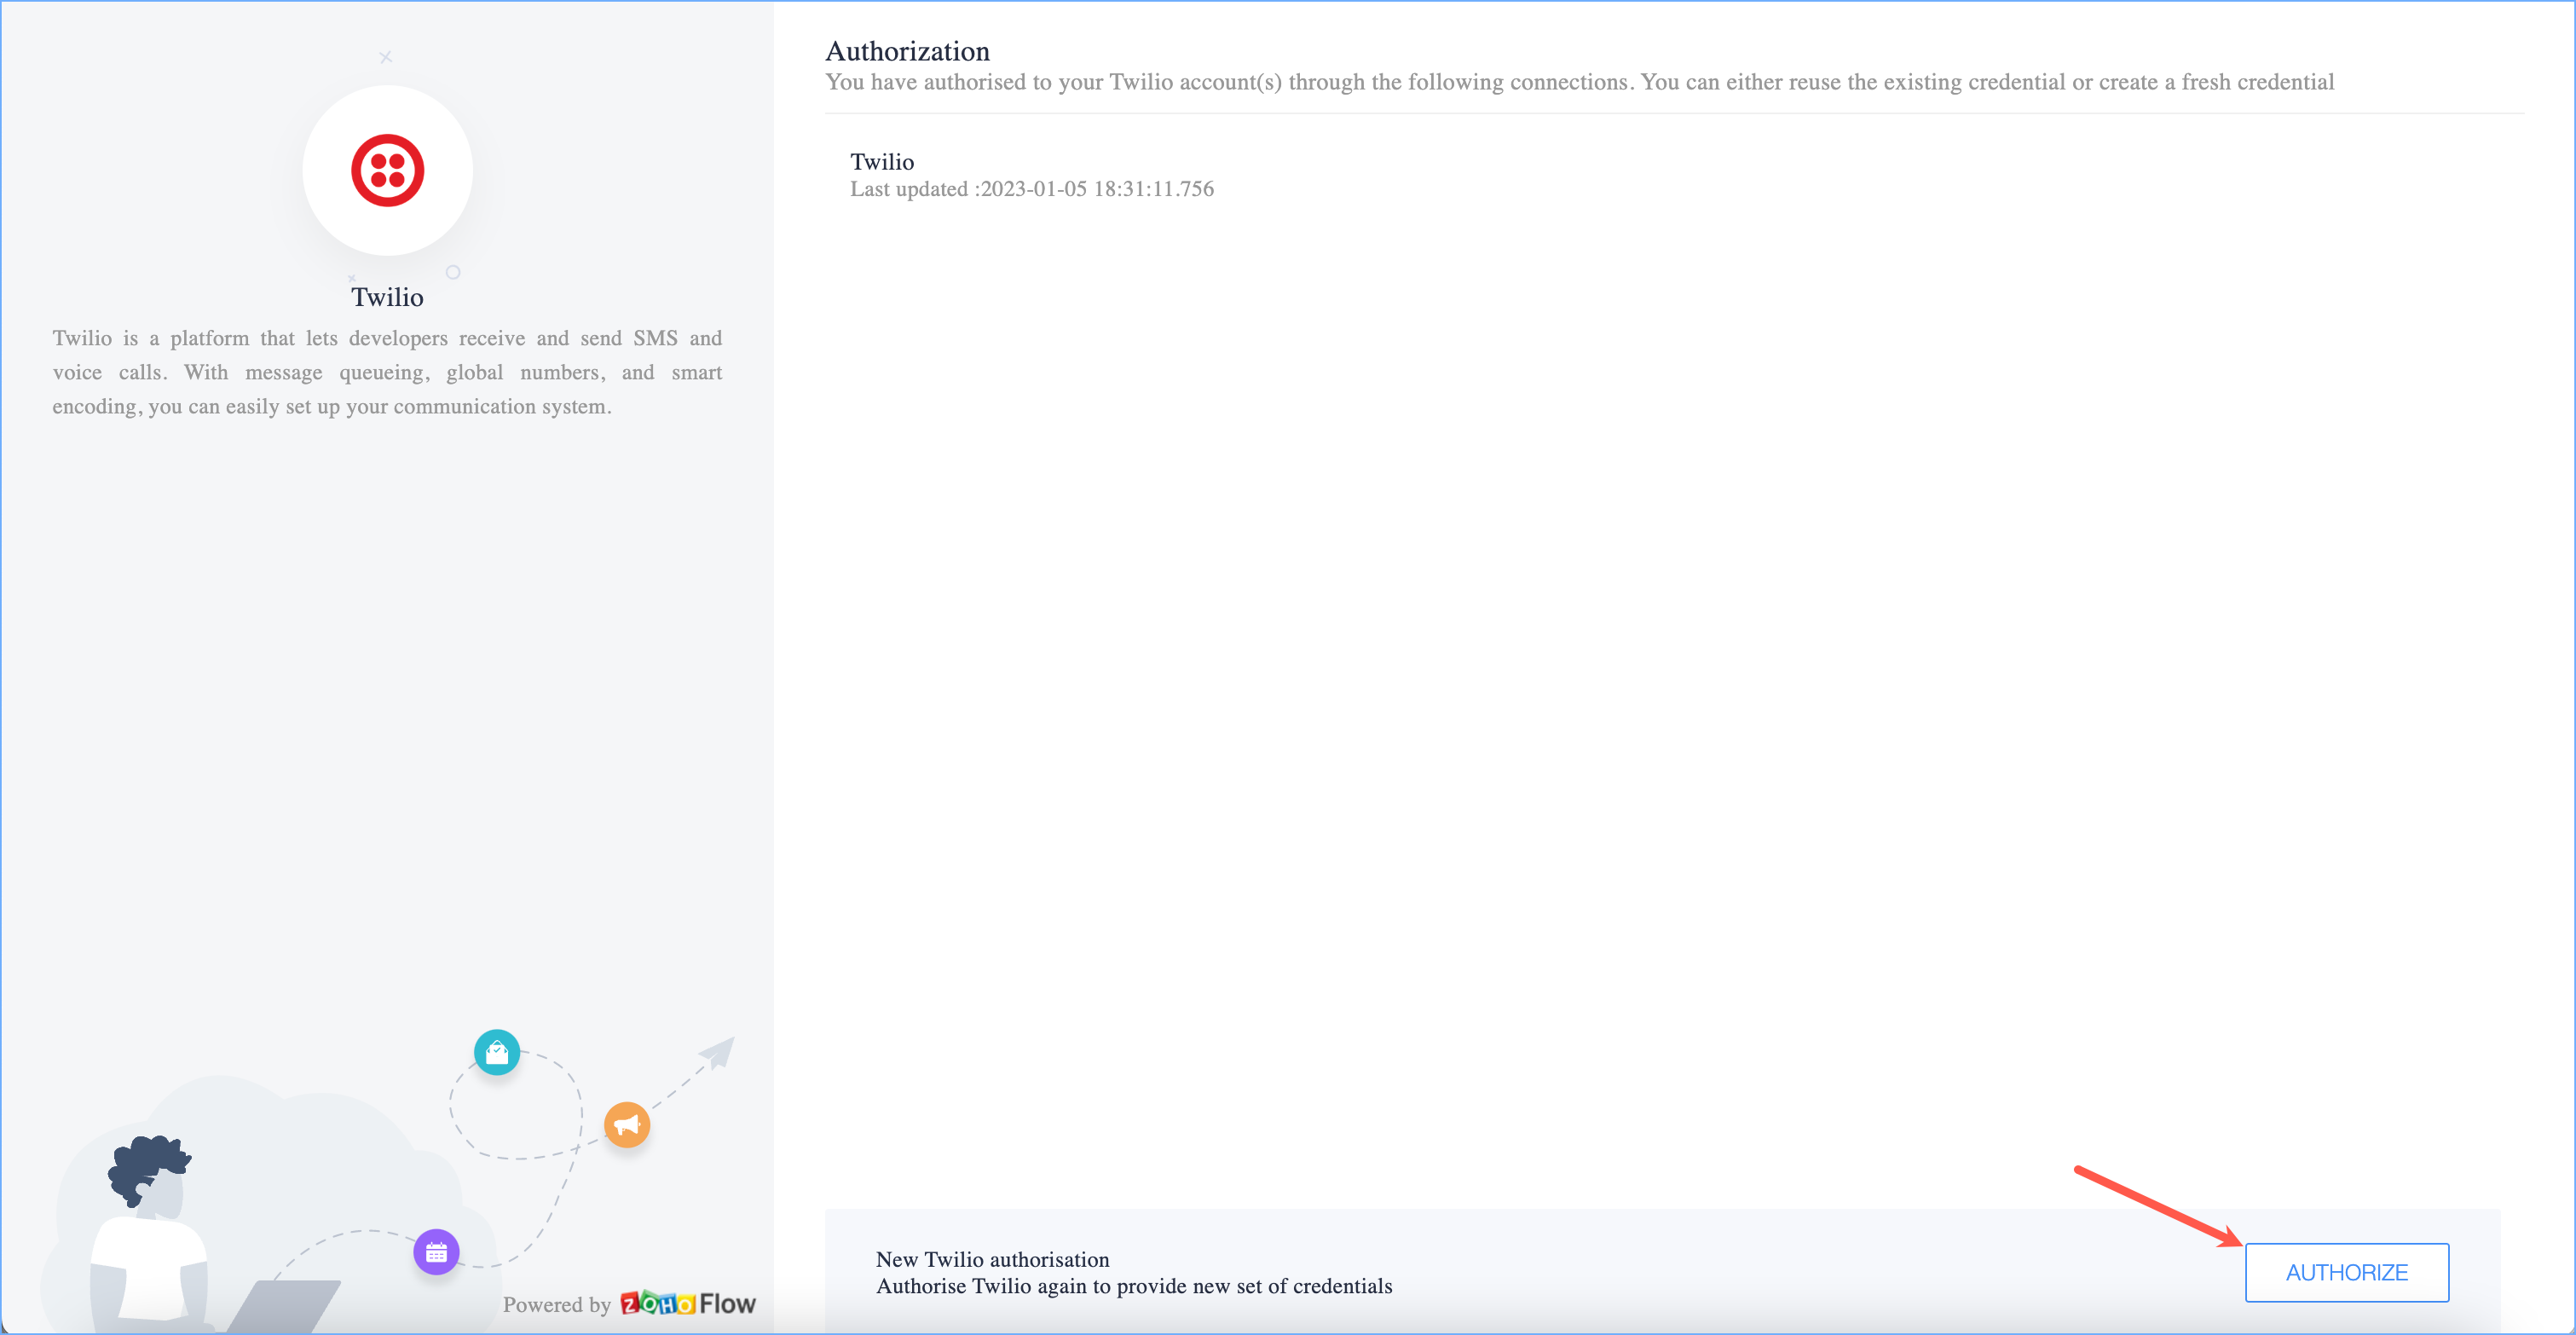The width and height of the screenshot is (2576, 1335).
Task: Click the Powered by text
Action: pos(556,1304)
